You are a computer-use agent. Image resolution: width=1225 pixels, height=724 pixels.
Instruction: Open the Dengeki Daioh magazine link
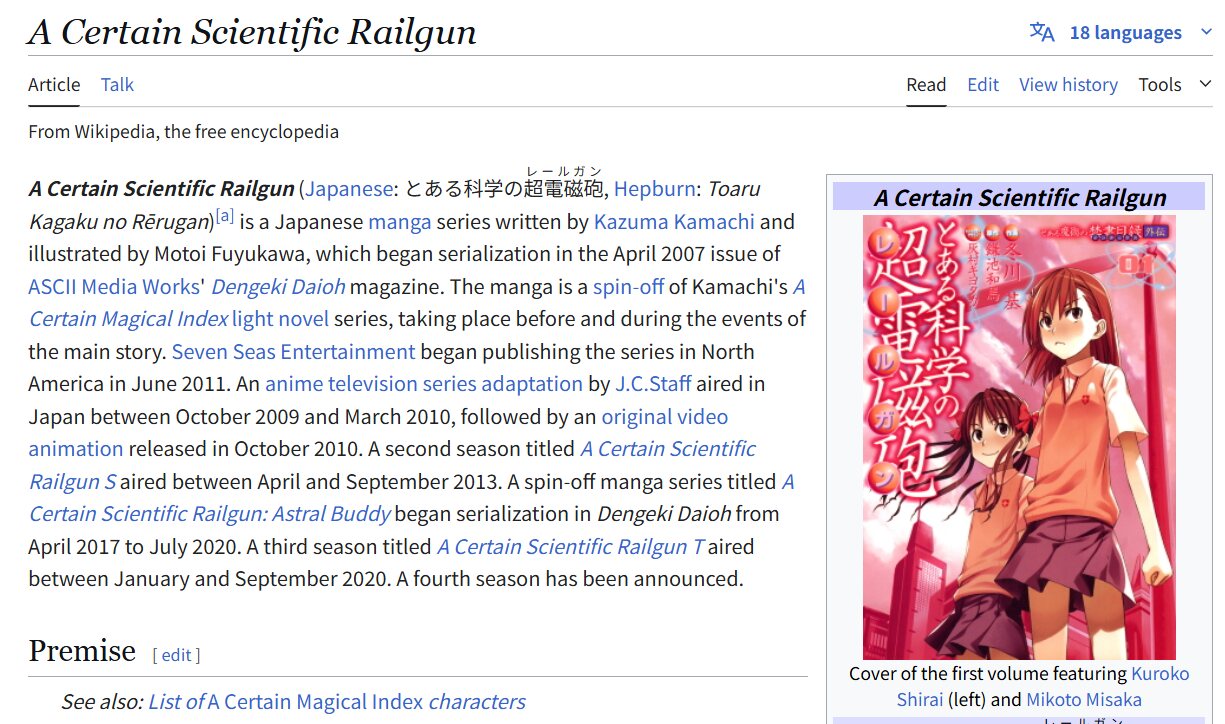click(x=278, y=286)
